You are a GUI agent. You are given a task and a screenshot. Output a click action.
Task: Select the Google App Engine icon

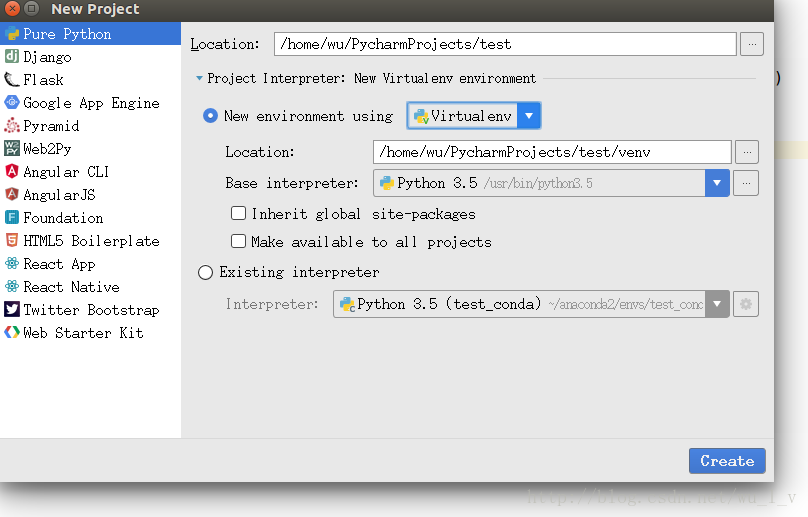pos(12,103)
